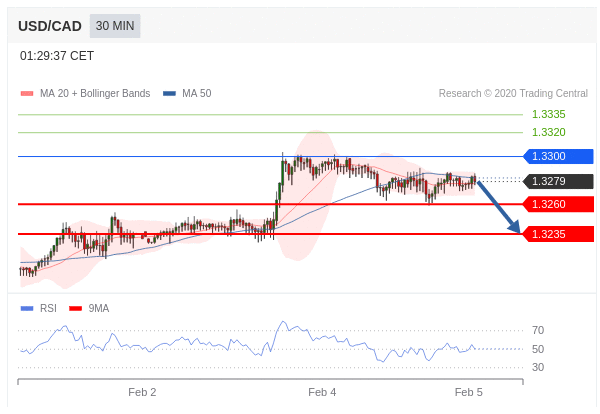Click the MA 20 Bollinger legend swatch
The width and height of the screenshot is (600, 414).
pyautogui.click(x=27, y=93)
